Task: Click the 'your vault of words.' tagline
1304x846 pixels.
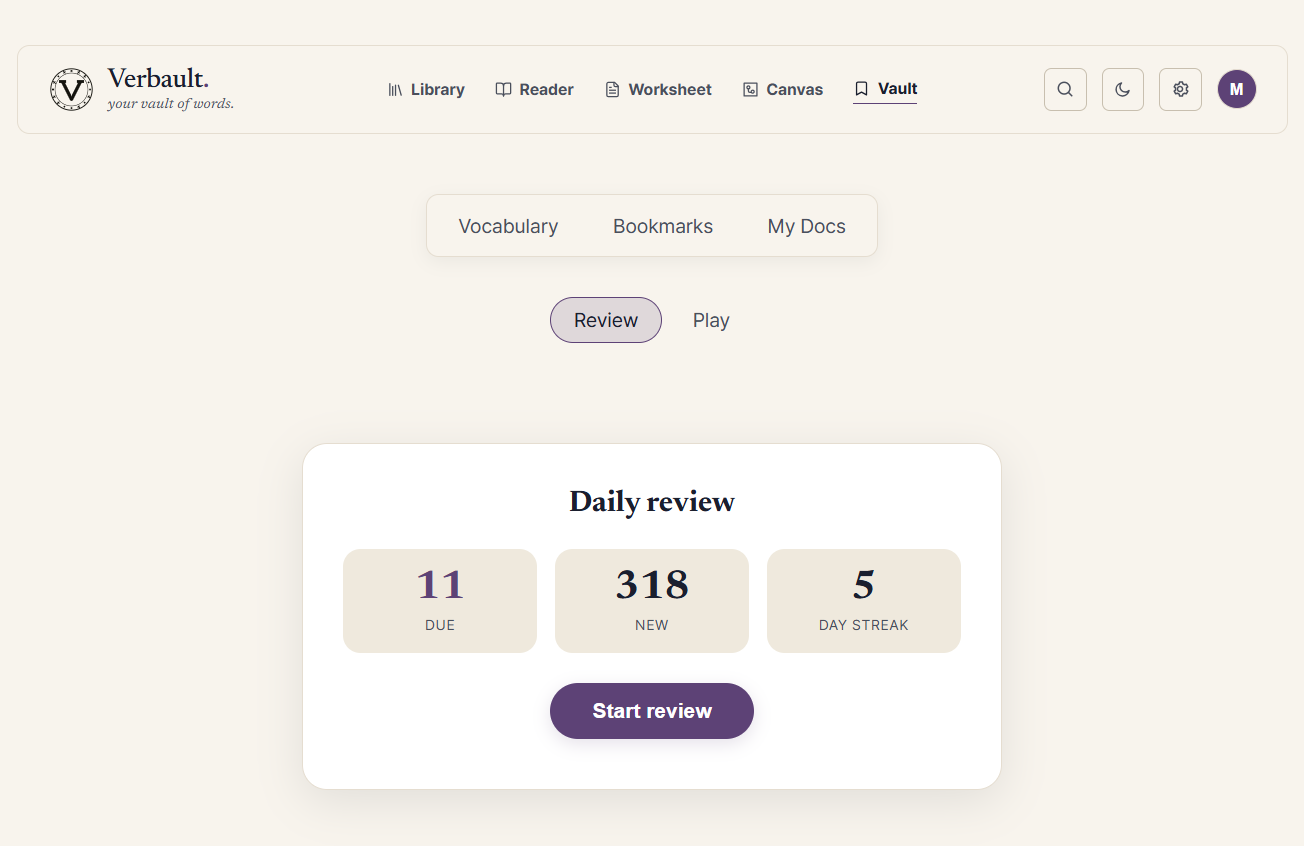Action: click(x=171, y=103)
